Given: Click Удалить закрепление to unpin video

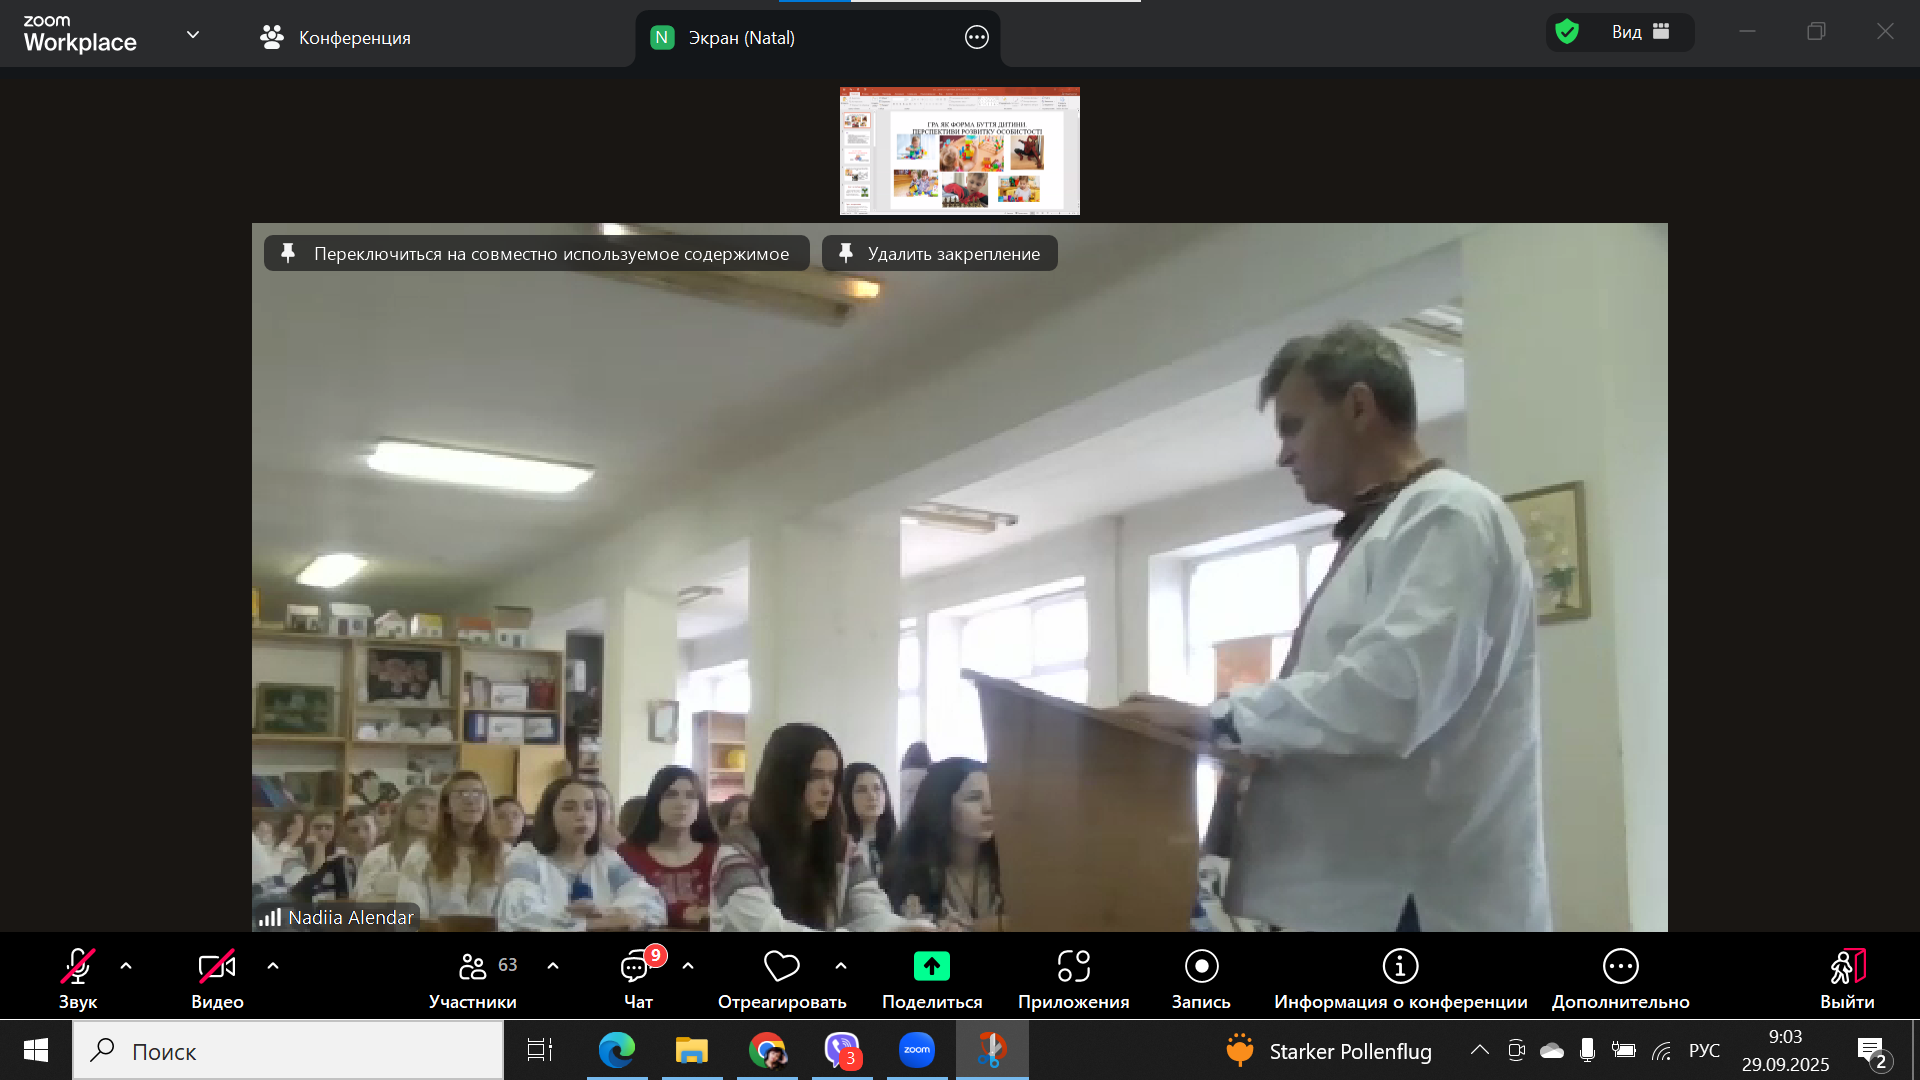Looking at the screenshot, I should click(x=940, y=254).
